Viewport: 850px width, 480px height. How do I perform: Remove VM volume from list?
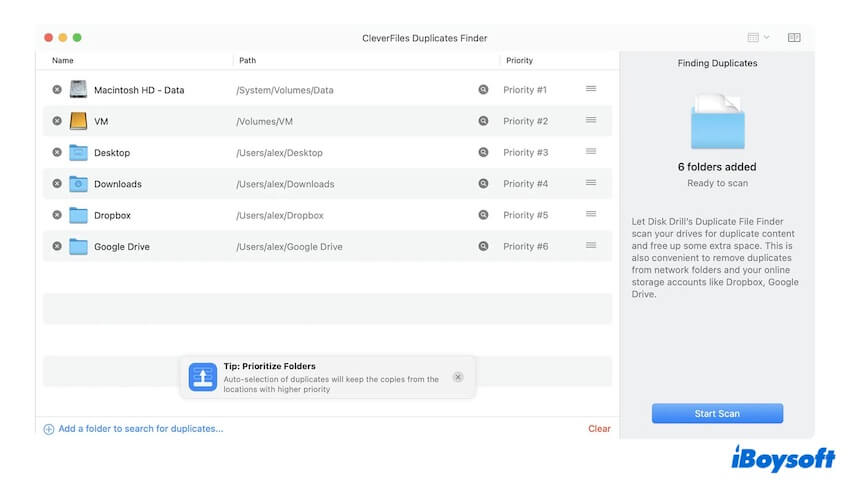tap(57, 121)
